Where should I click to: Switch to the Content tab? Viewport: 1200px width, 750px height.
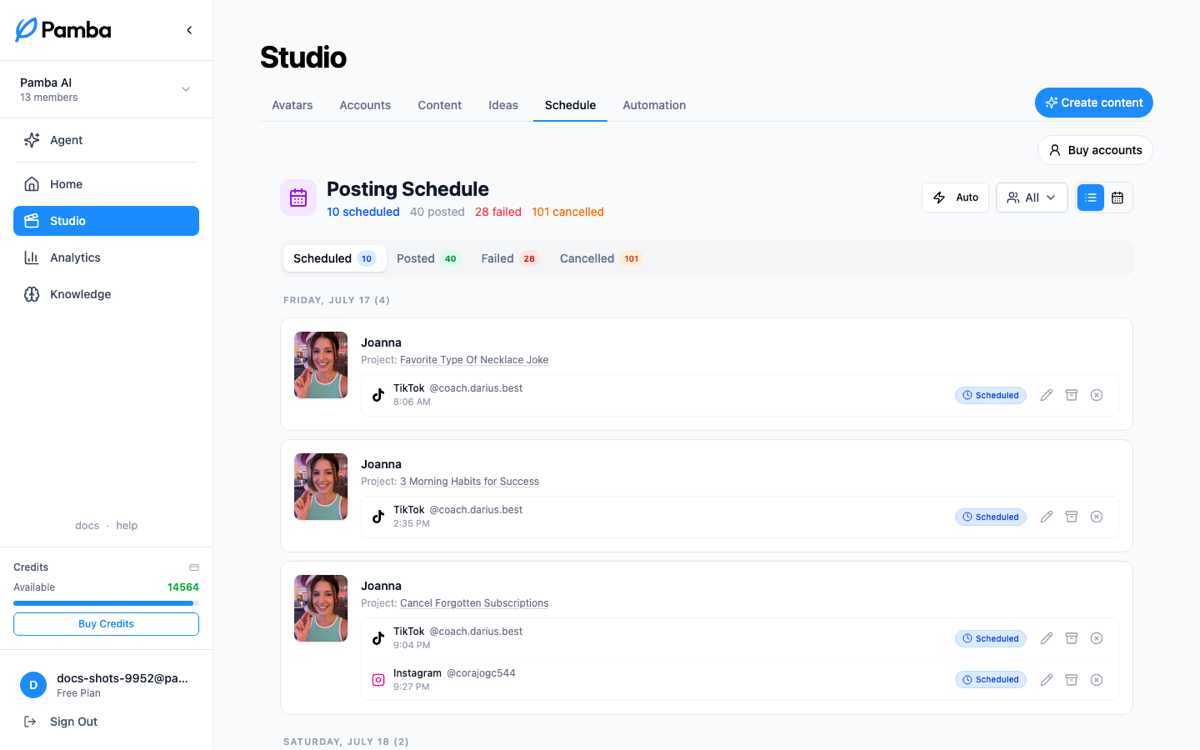coord(440,105)
